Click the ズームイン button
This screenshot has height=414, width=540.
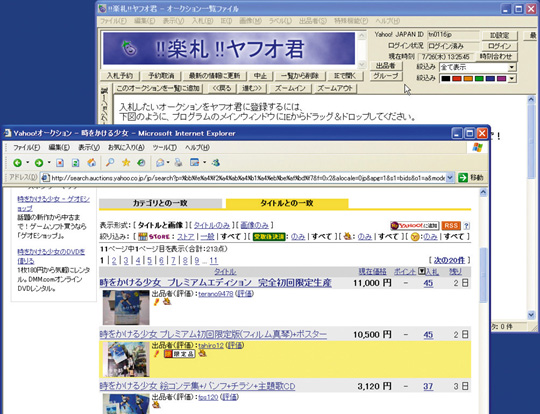point(290,89)
